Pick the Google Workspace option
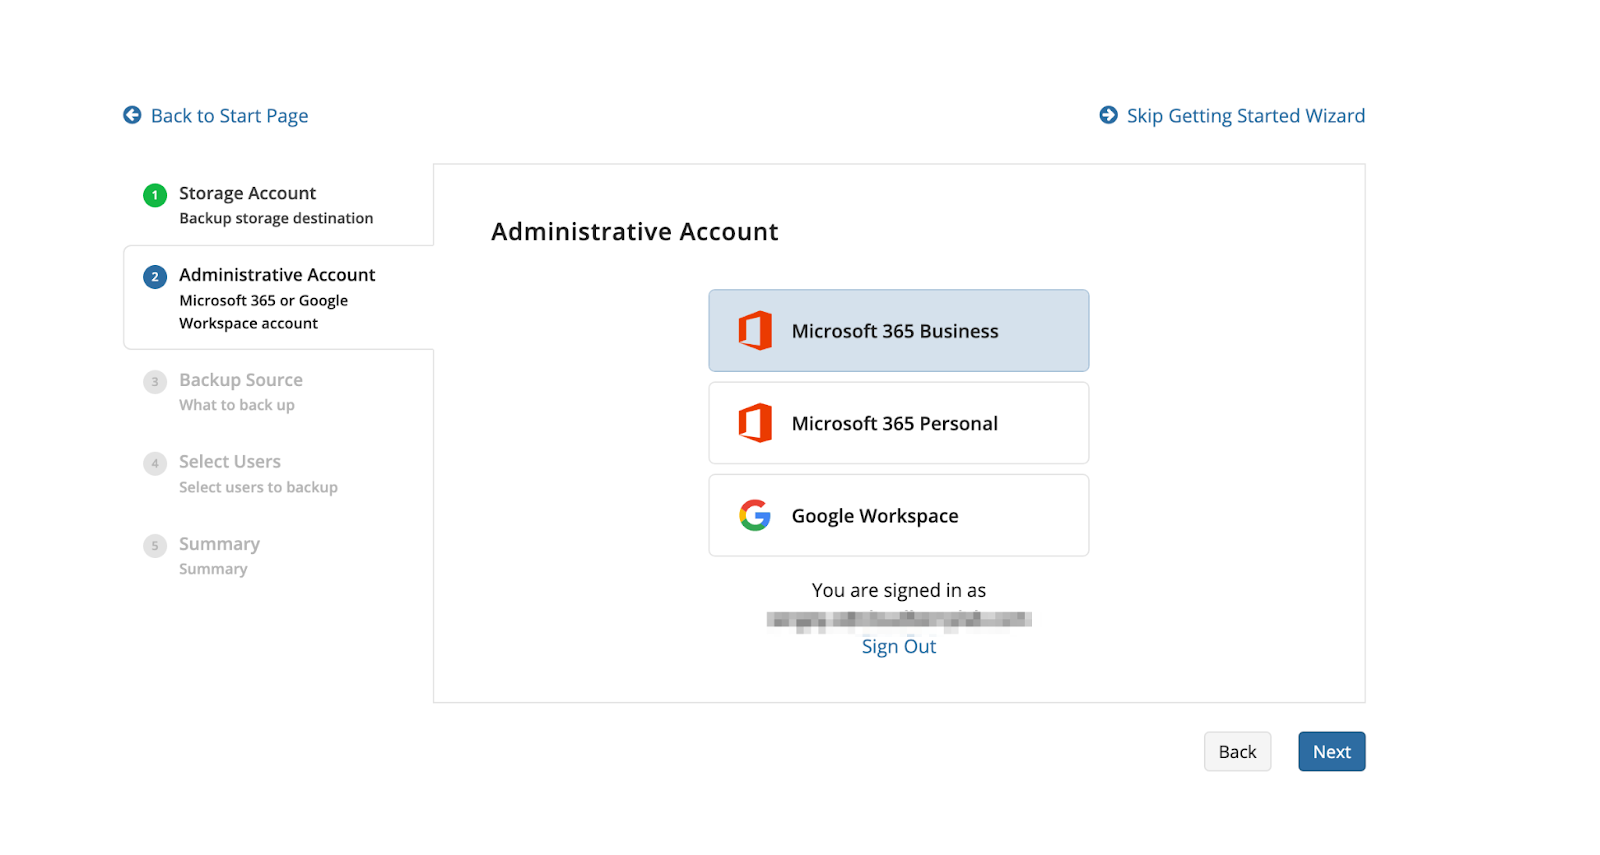This screenshot has width=1600, height=855. point(899,515)
